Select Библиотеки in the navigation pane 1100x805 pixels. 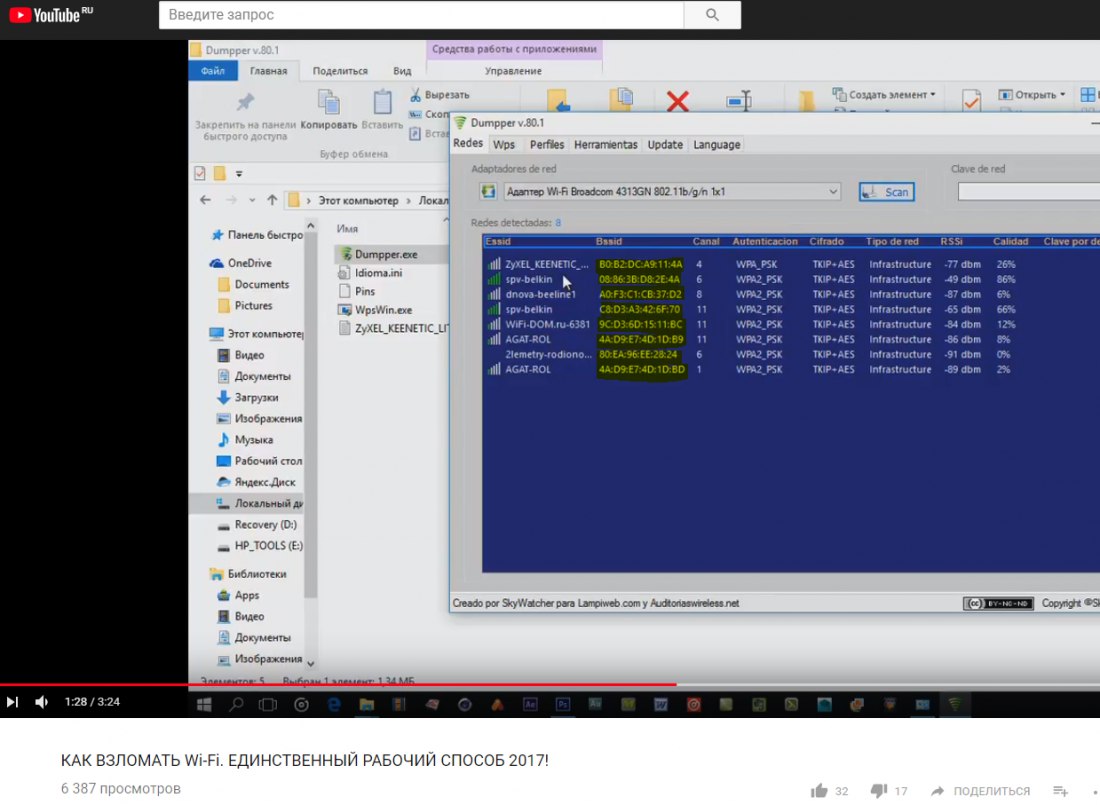tap(248, 574)
